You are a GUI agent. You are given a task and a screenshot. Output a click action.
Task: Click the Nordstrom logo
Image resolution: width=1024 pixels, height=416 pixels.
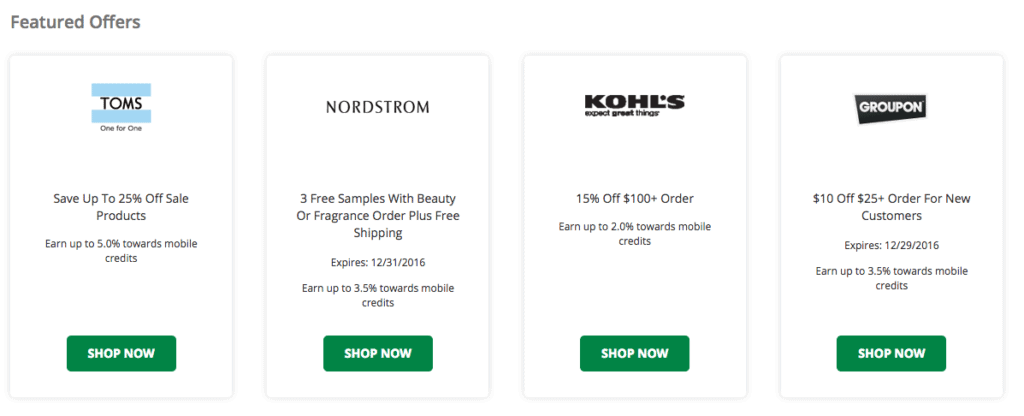378,106
